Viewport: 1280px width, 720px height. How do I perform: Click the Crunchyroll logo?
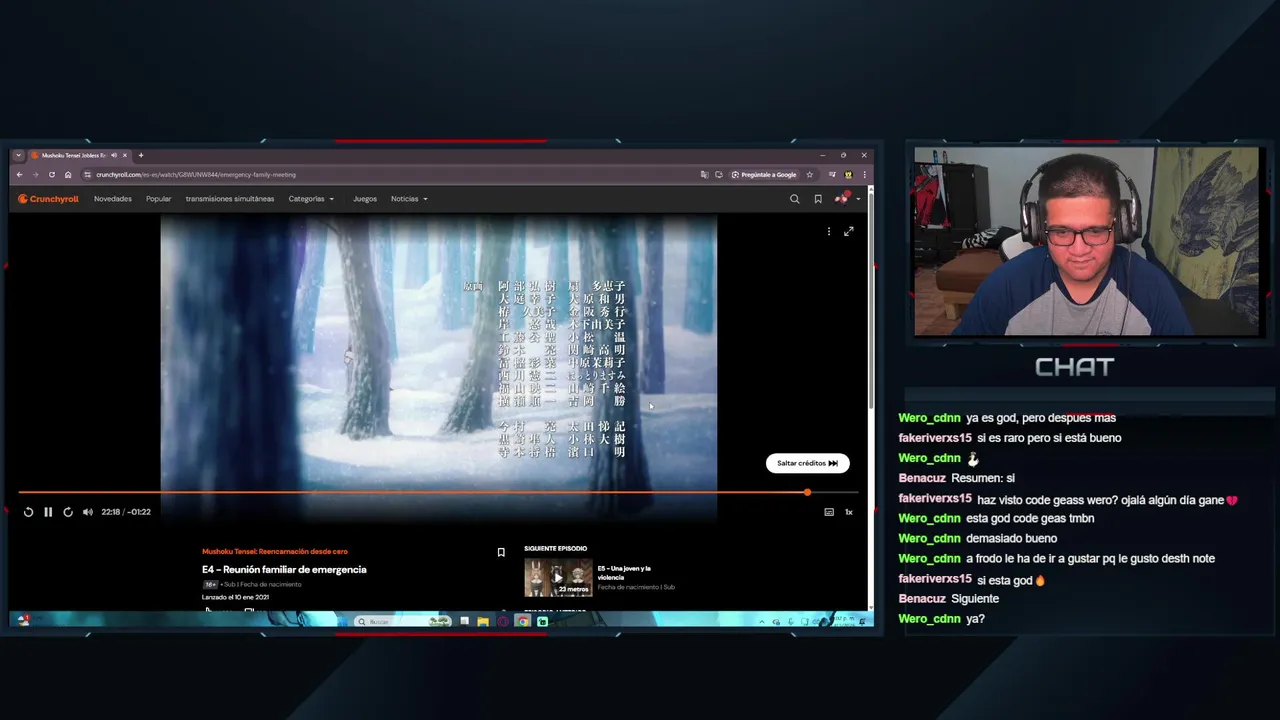(48, 199)
